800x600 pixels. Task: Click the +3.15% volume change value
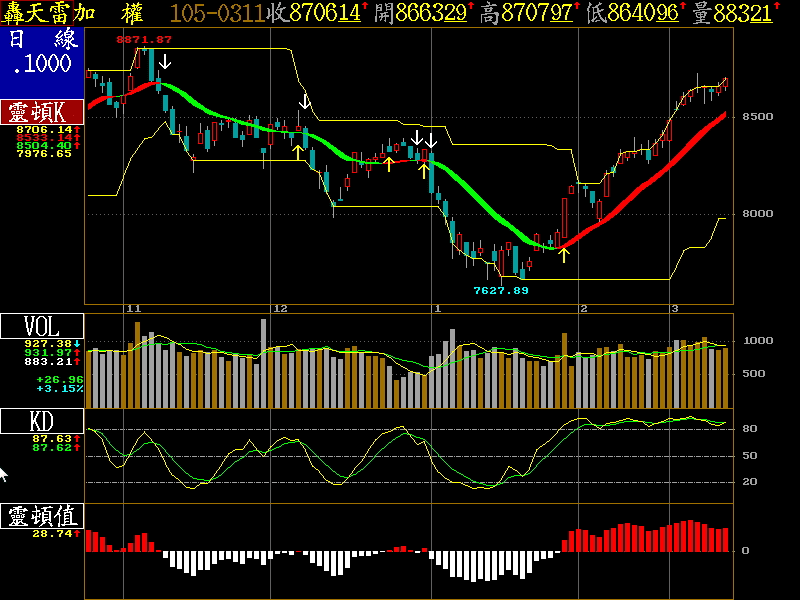[x=59, y=388]
